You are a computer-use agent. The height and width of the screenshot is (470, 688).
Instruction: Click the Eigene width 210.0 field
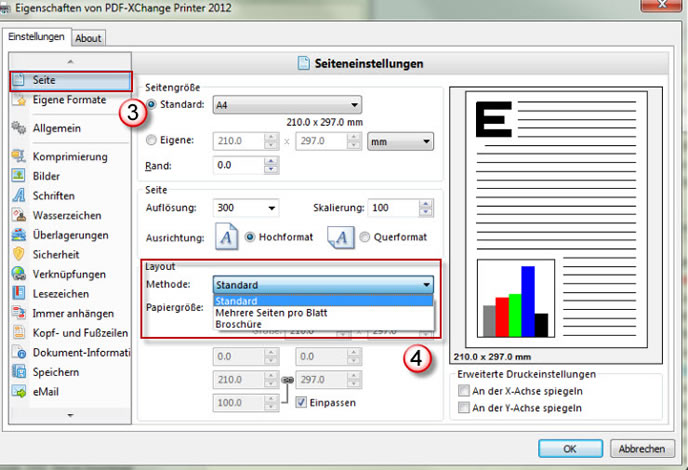tap(239, 141)
